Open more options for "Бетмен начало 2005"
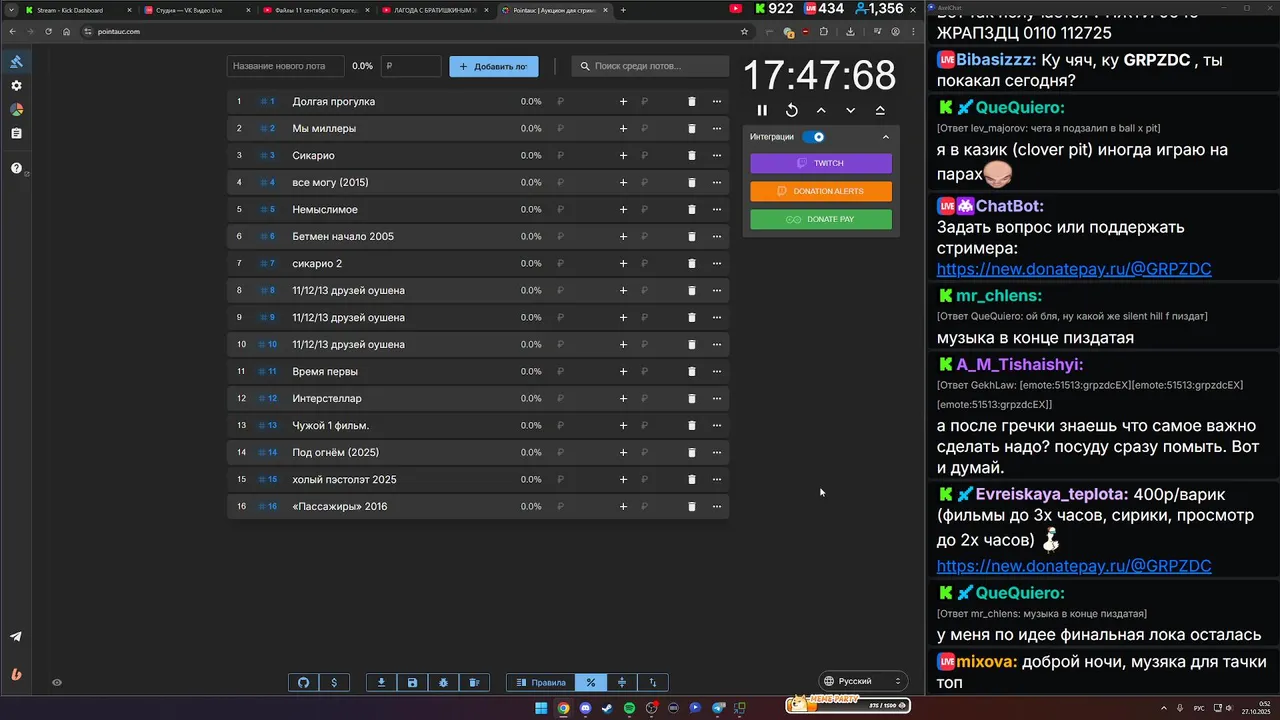The height and width of the screenshot is (720, 1280). (x=716, y=236)
